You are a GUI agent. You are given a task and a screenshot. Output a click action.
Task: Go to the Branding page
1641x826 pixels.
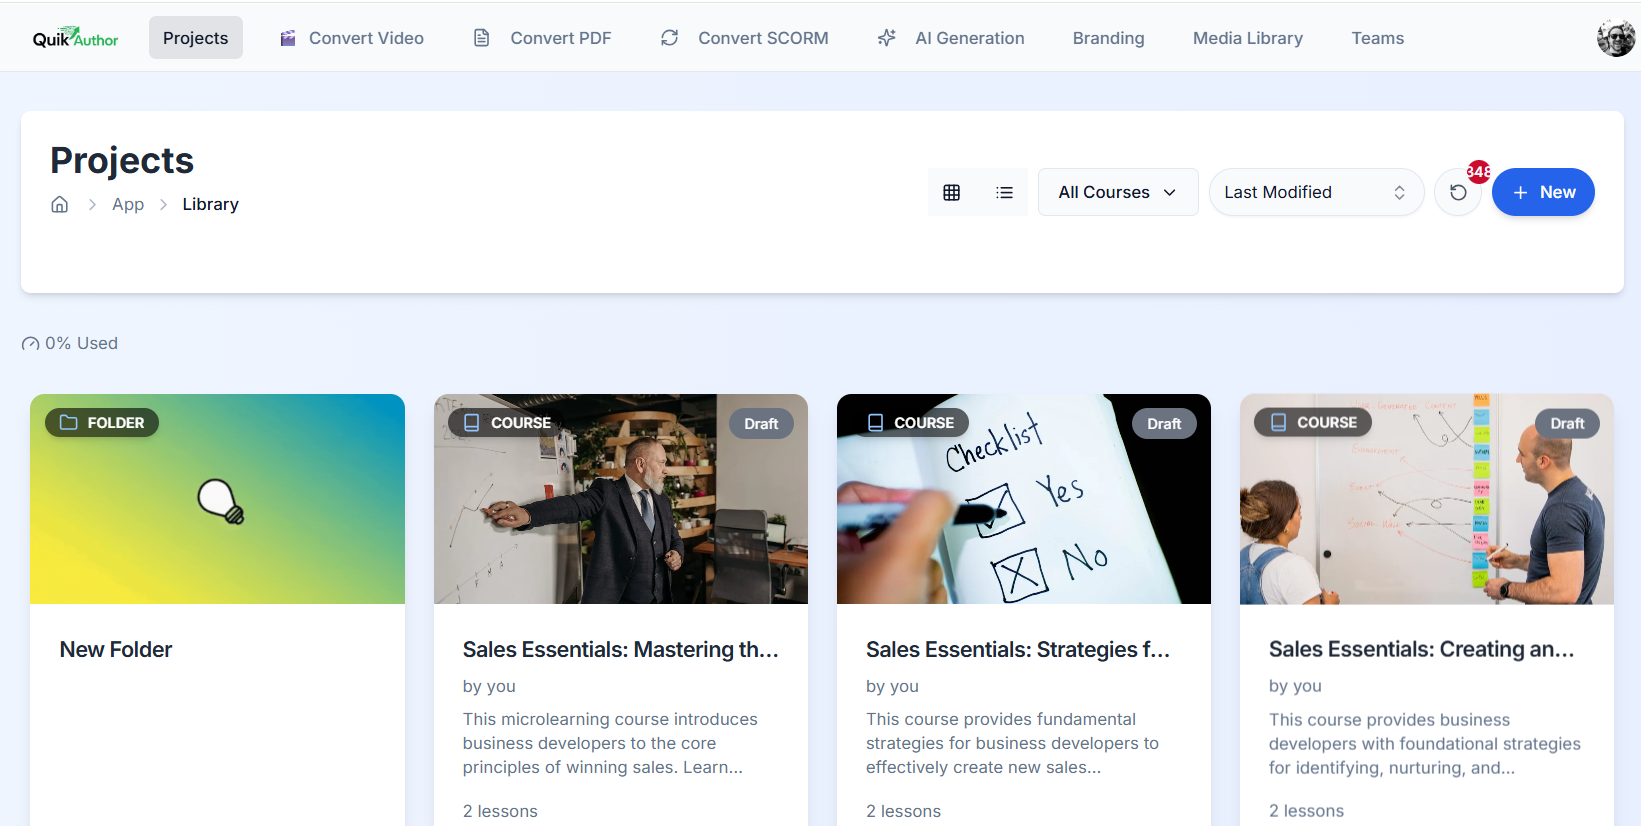tap(1108, 38)
